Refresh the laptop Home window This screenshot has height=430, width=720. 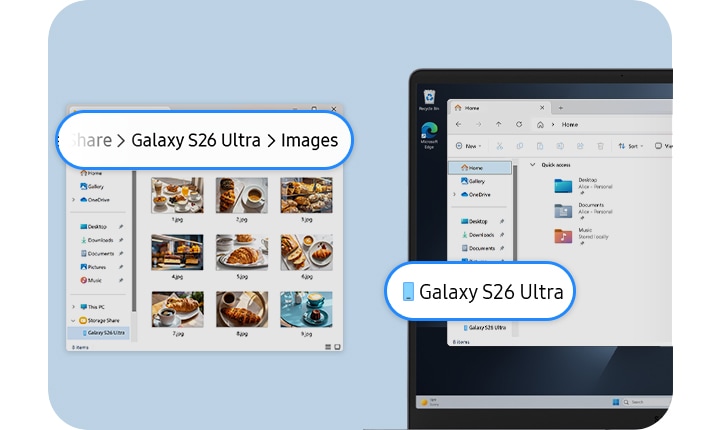coord(519,124)
